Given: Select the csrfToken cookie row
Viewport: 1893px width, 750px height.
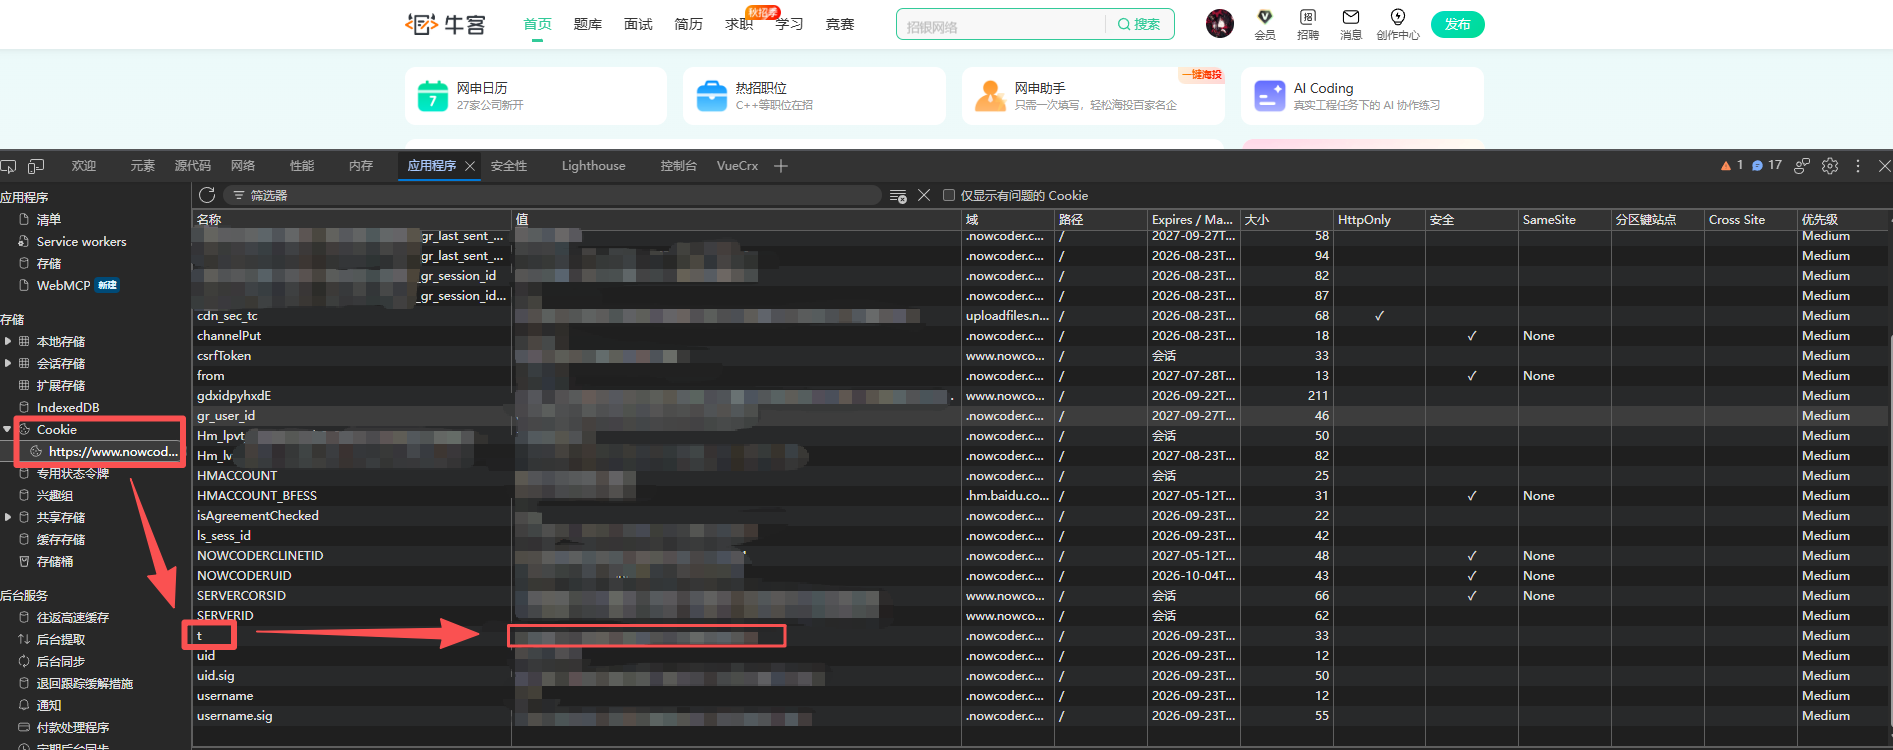Looking at the screenshot, I should pyautogui.click(x=1038, y=356).
